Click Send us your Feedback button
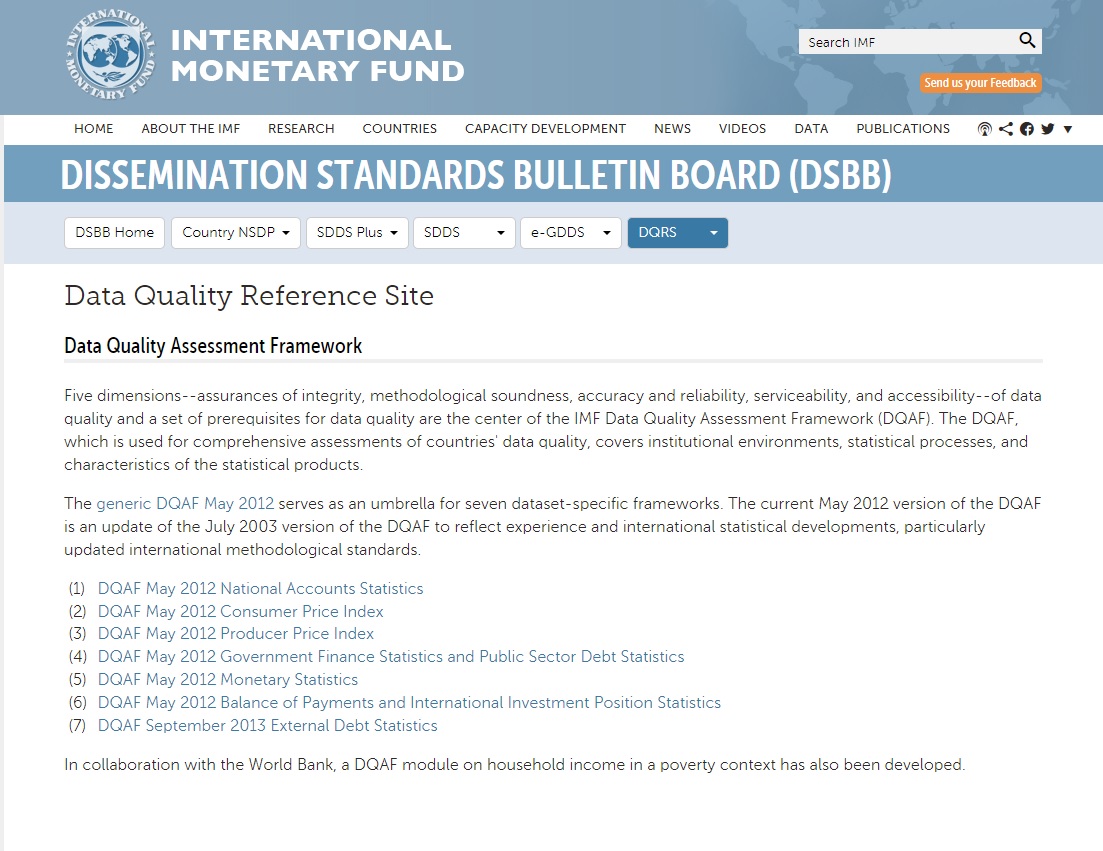 pos(981,83)
